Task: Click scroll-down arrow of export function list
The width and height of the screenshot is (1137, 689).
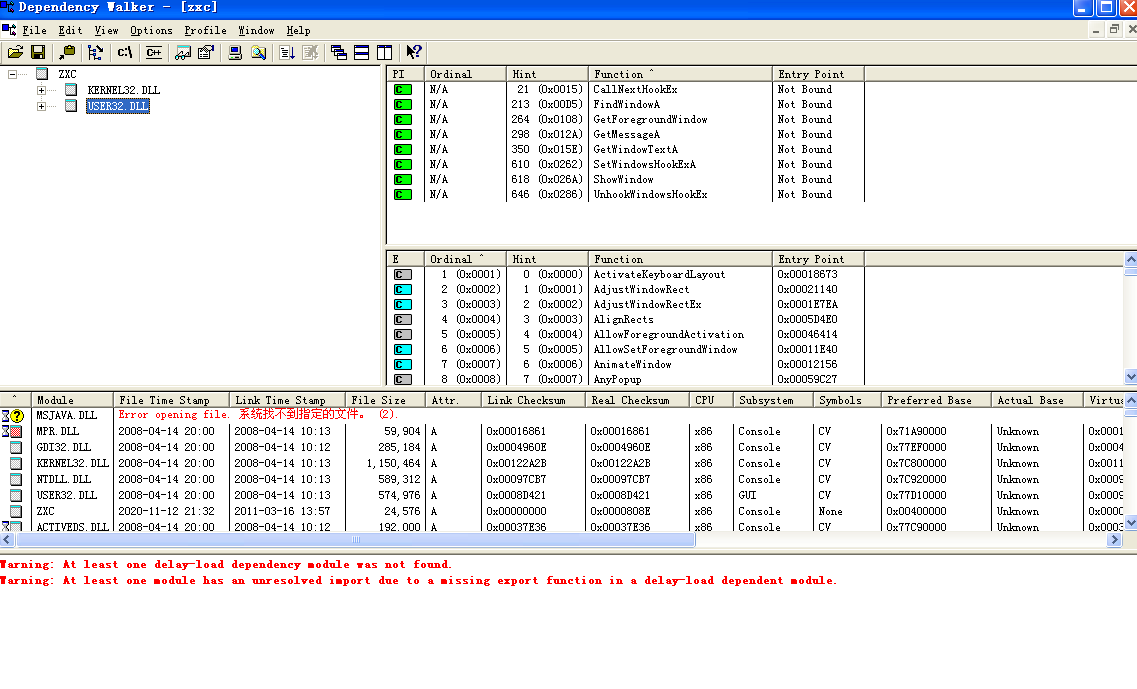Action: tap(1130, 376)
